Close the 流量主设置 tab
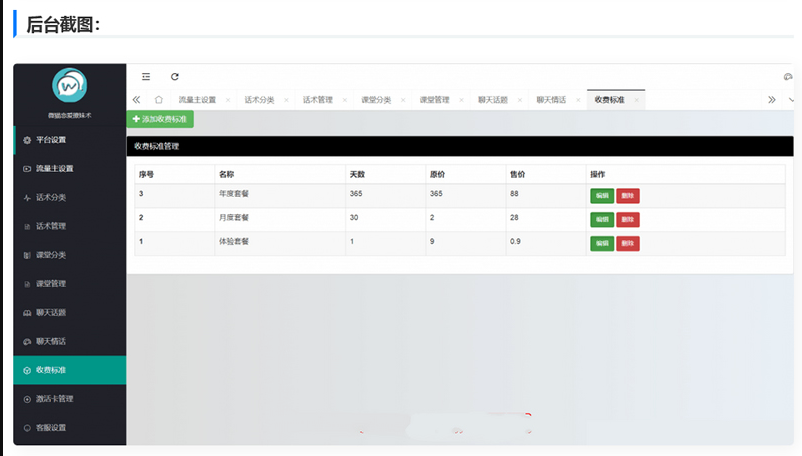Screen dimensions: 802x456 [228, 100]
